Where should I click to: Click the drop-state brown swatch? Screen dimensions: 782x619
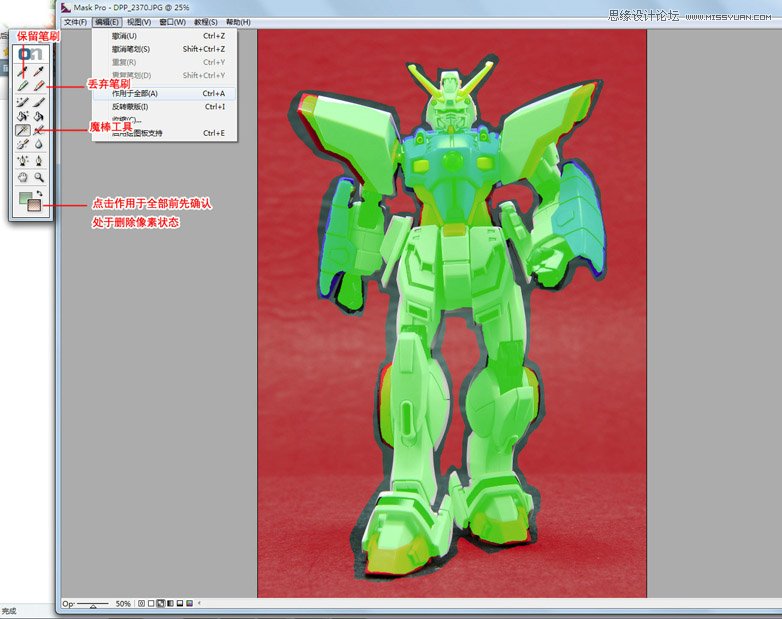pos(35,205)
